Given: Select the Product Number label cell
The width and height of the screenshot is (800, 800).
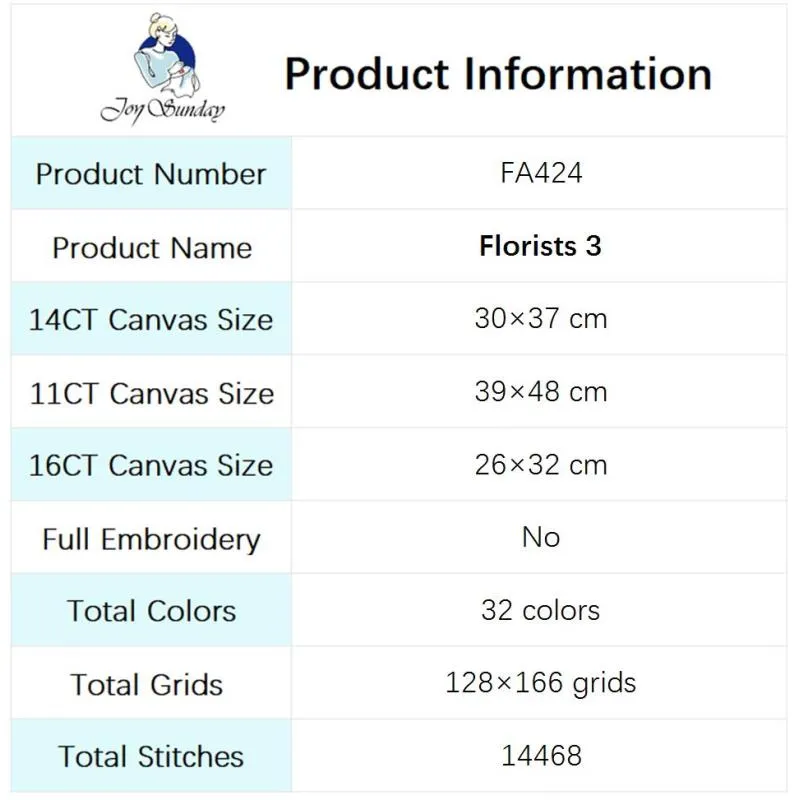Looking at the screenshot, I should coord(151,173).
